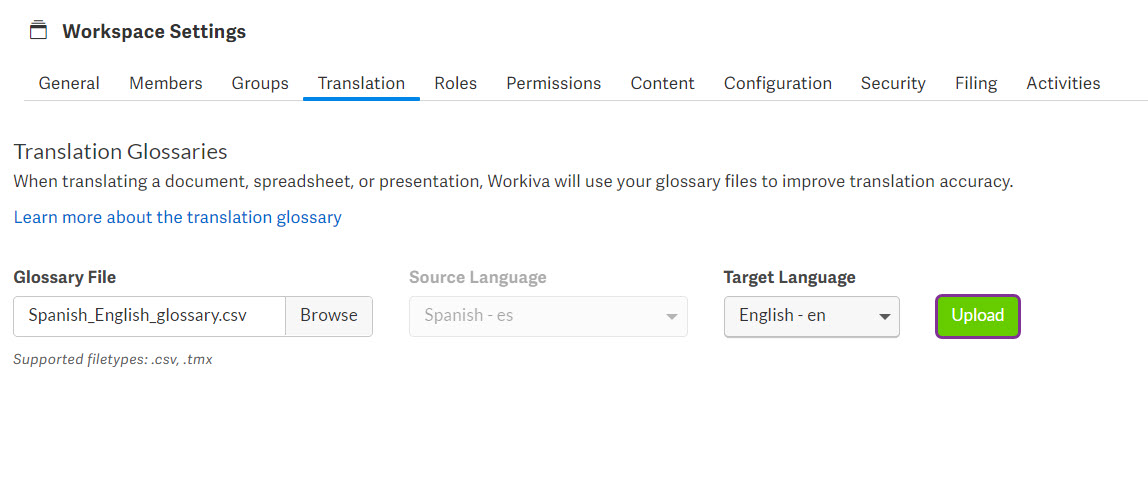Click the Glossary File name field
Image resolution: width=1148 pixels, height=483 pixels.
click(x=149, y=315)
